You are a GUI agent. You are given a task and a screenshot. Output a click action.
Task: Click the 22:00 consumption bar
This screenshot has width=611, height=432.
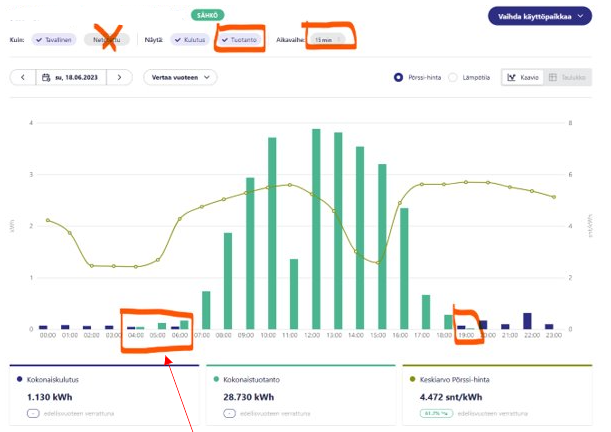527,321
